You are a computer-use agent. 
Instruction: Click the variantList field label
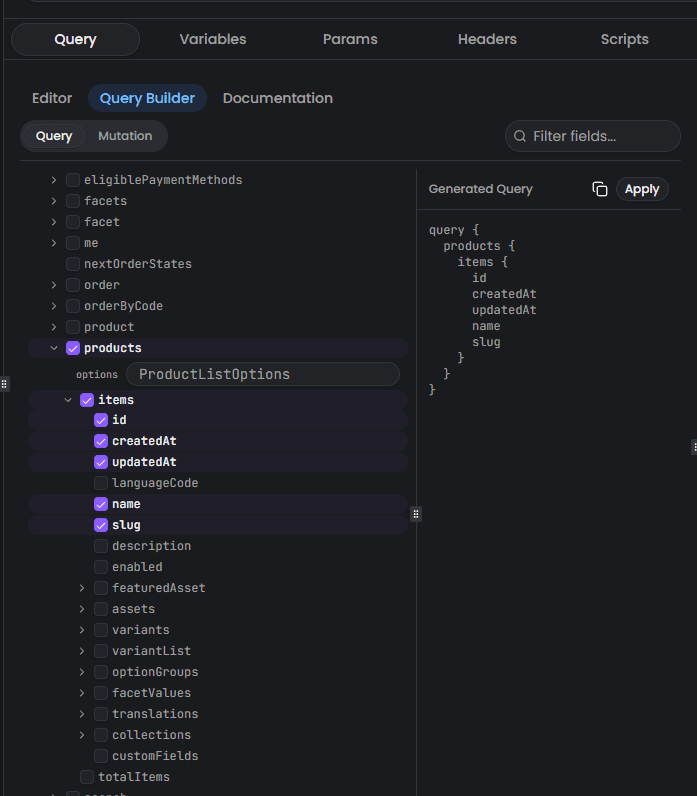pyautogui.click(x=151, y=651)
